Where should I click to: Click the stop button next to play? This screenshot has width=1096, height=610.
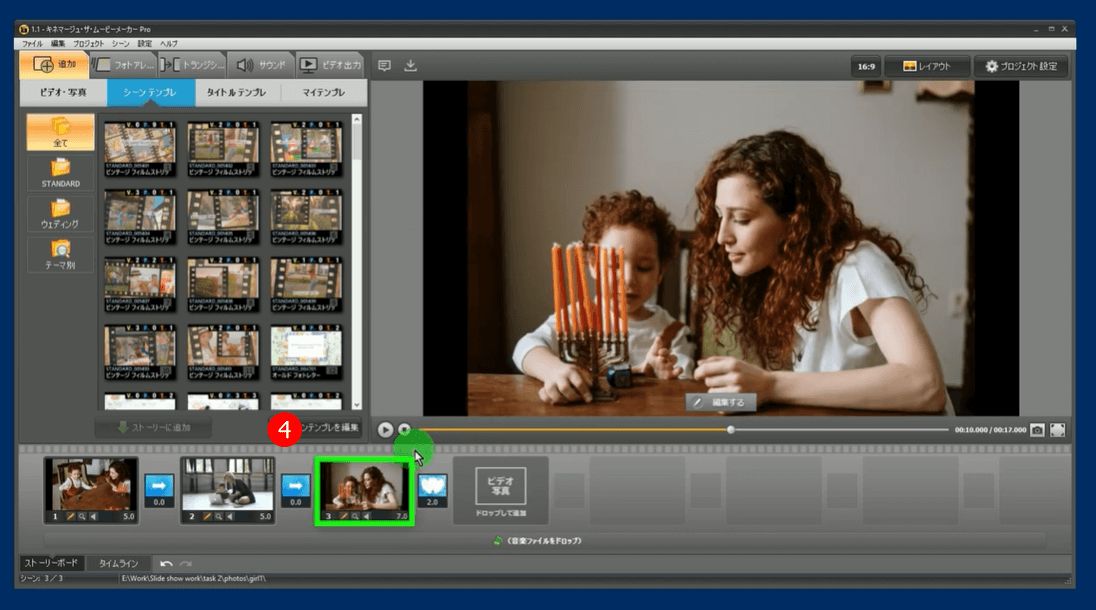pyautogui.click(x=404, y=429)
